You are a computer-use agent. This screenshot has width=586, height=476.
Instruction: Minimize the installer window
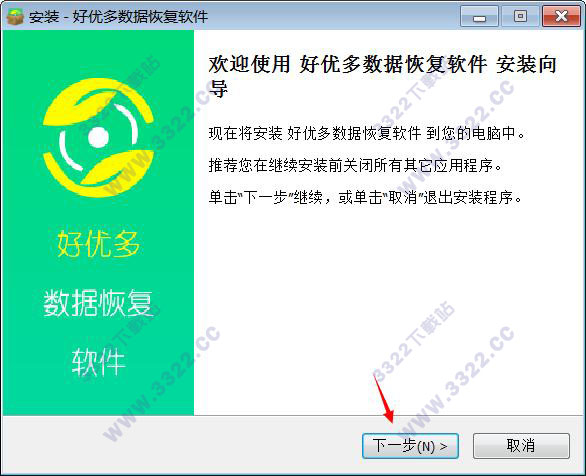479,16
